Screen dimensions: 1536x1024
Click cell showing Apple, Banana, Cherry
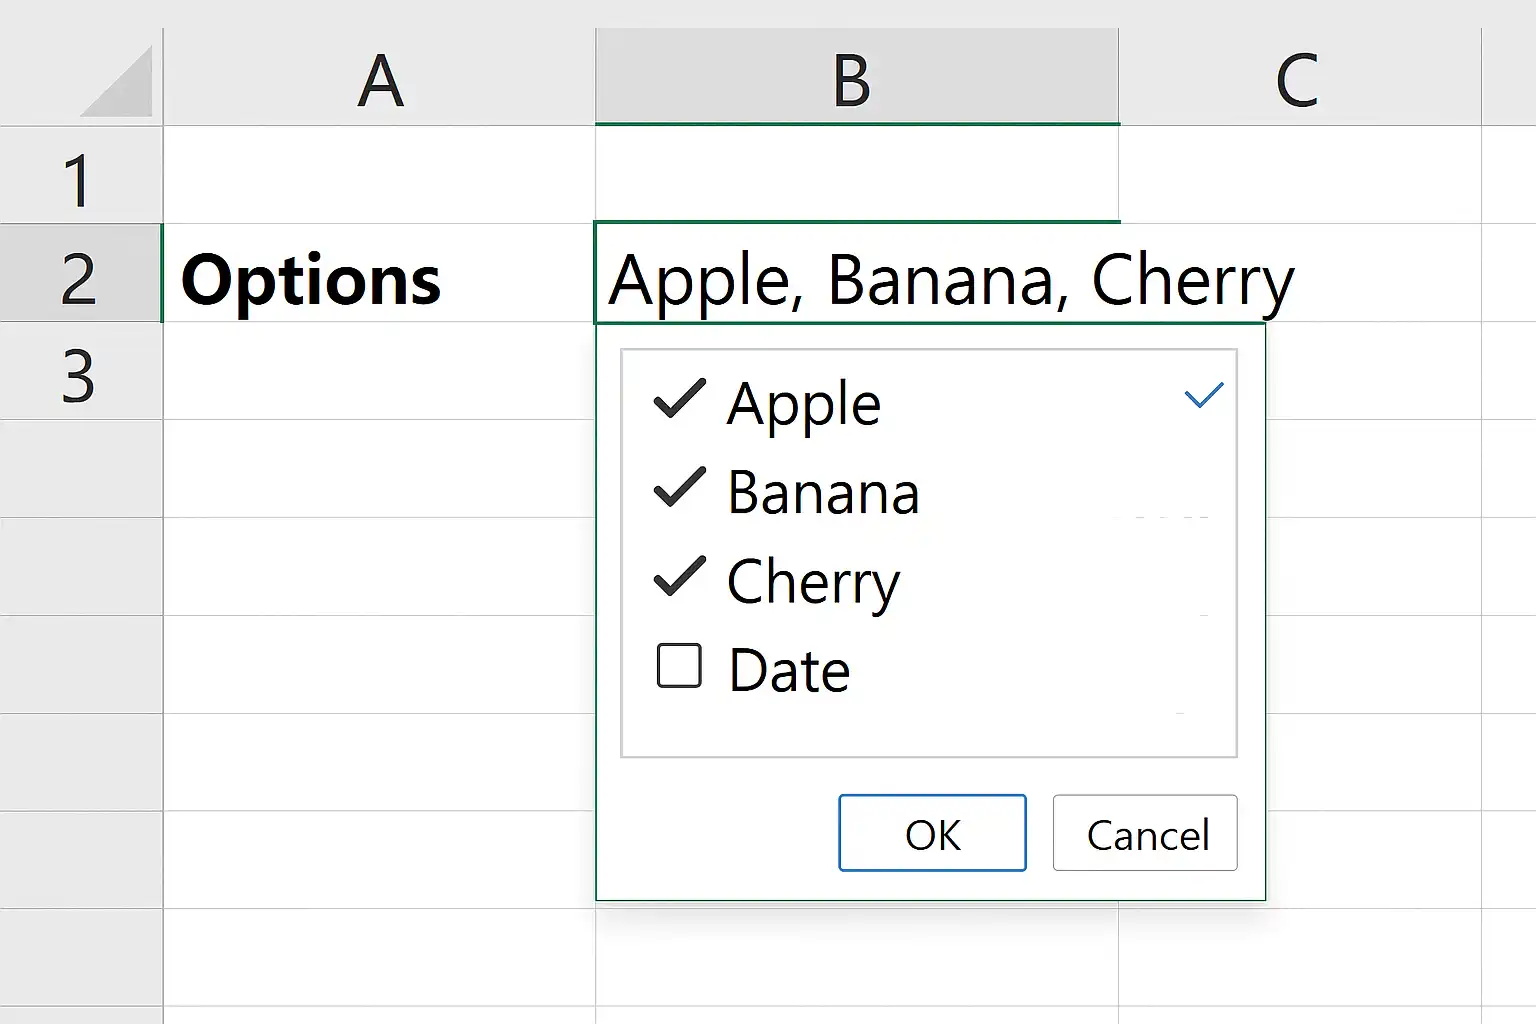[857, 273]
